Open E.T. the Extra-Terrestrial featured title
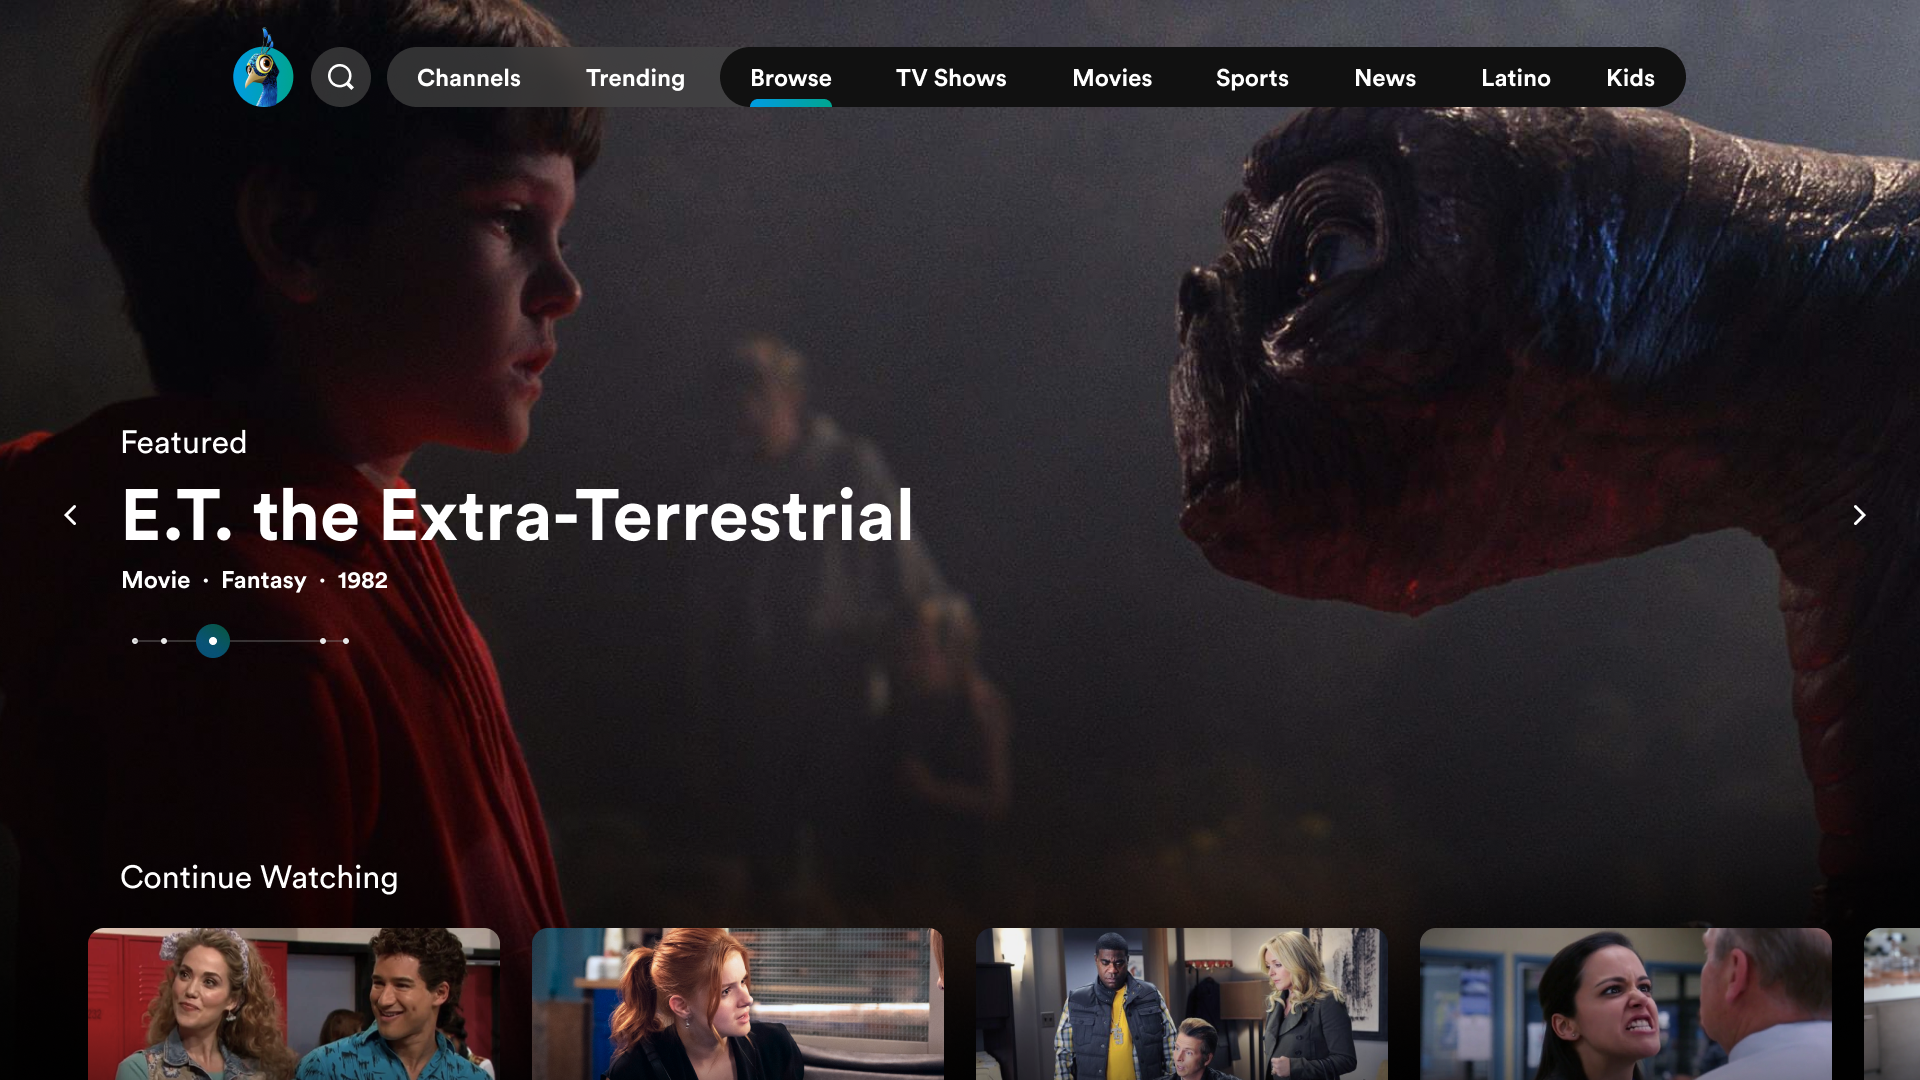The width and height of the screenshot is (1920, 1080). (x=517, y=516)
